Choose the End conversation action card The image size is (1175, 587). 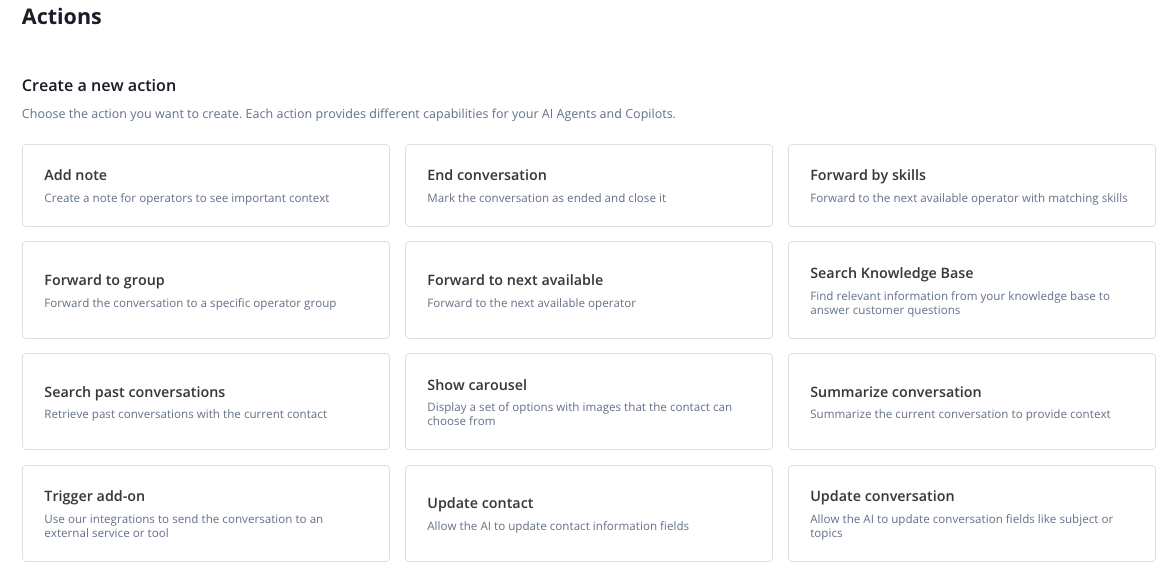click(588, 185)
